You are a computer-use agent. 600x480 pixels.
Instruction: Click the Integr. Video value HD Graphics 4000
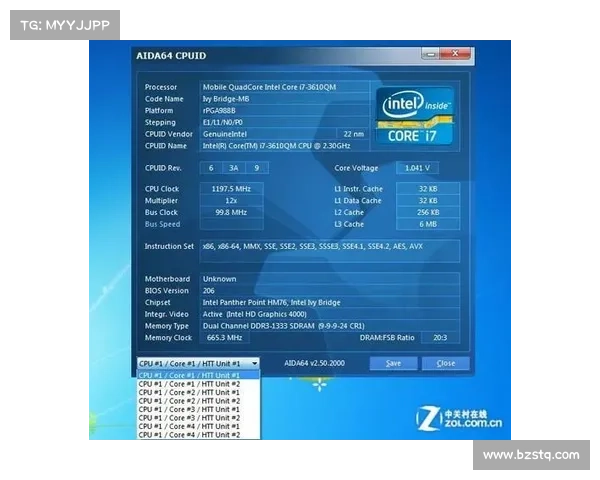[x=329, y=314]
